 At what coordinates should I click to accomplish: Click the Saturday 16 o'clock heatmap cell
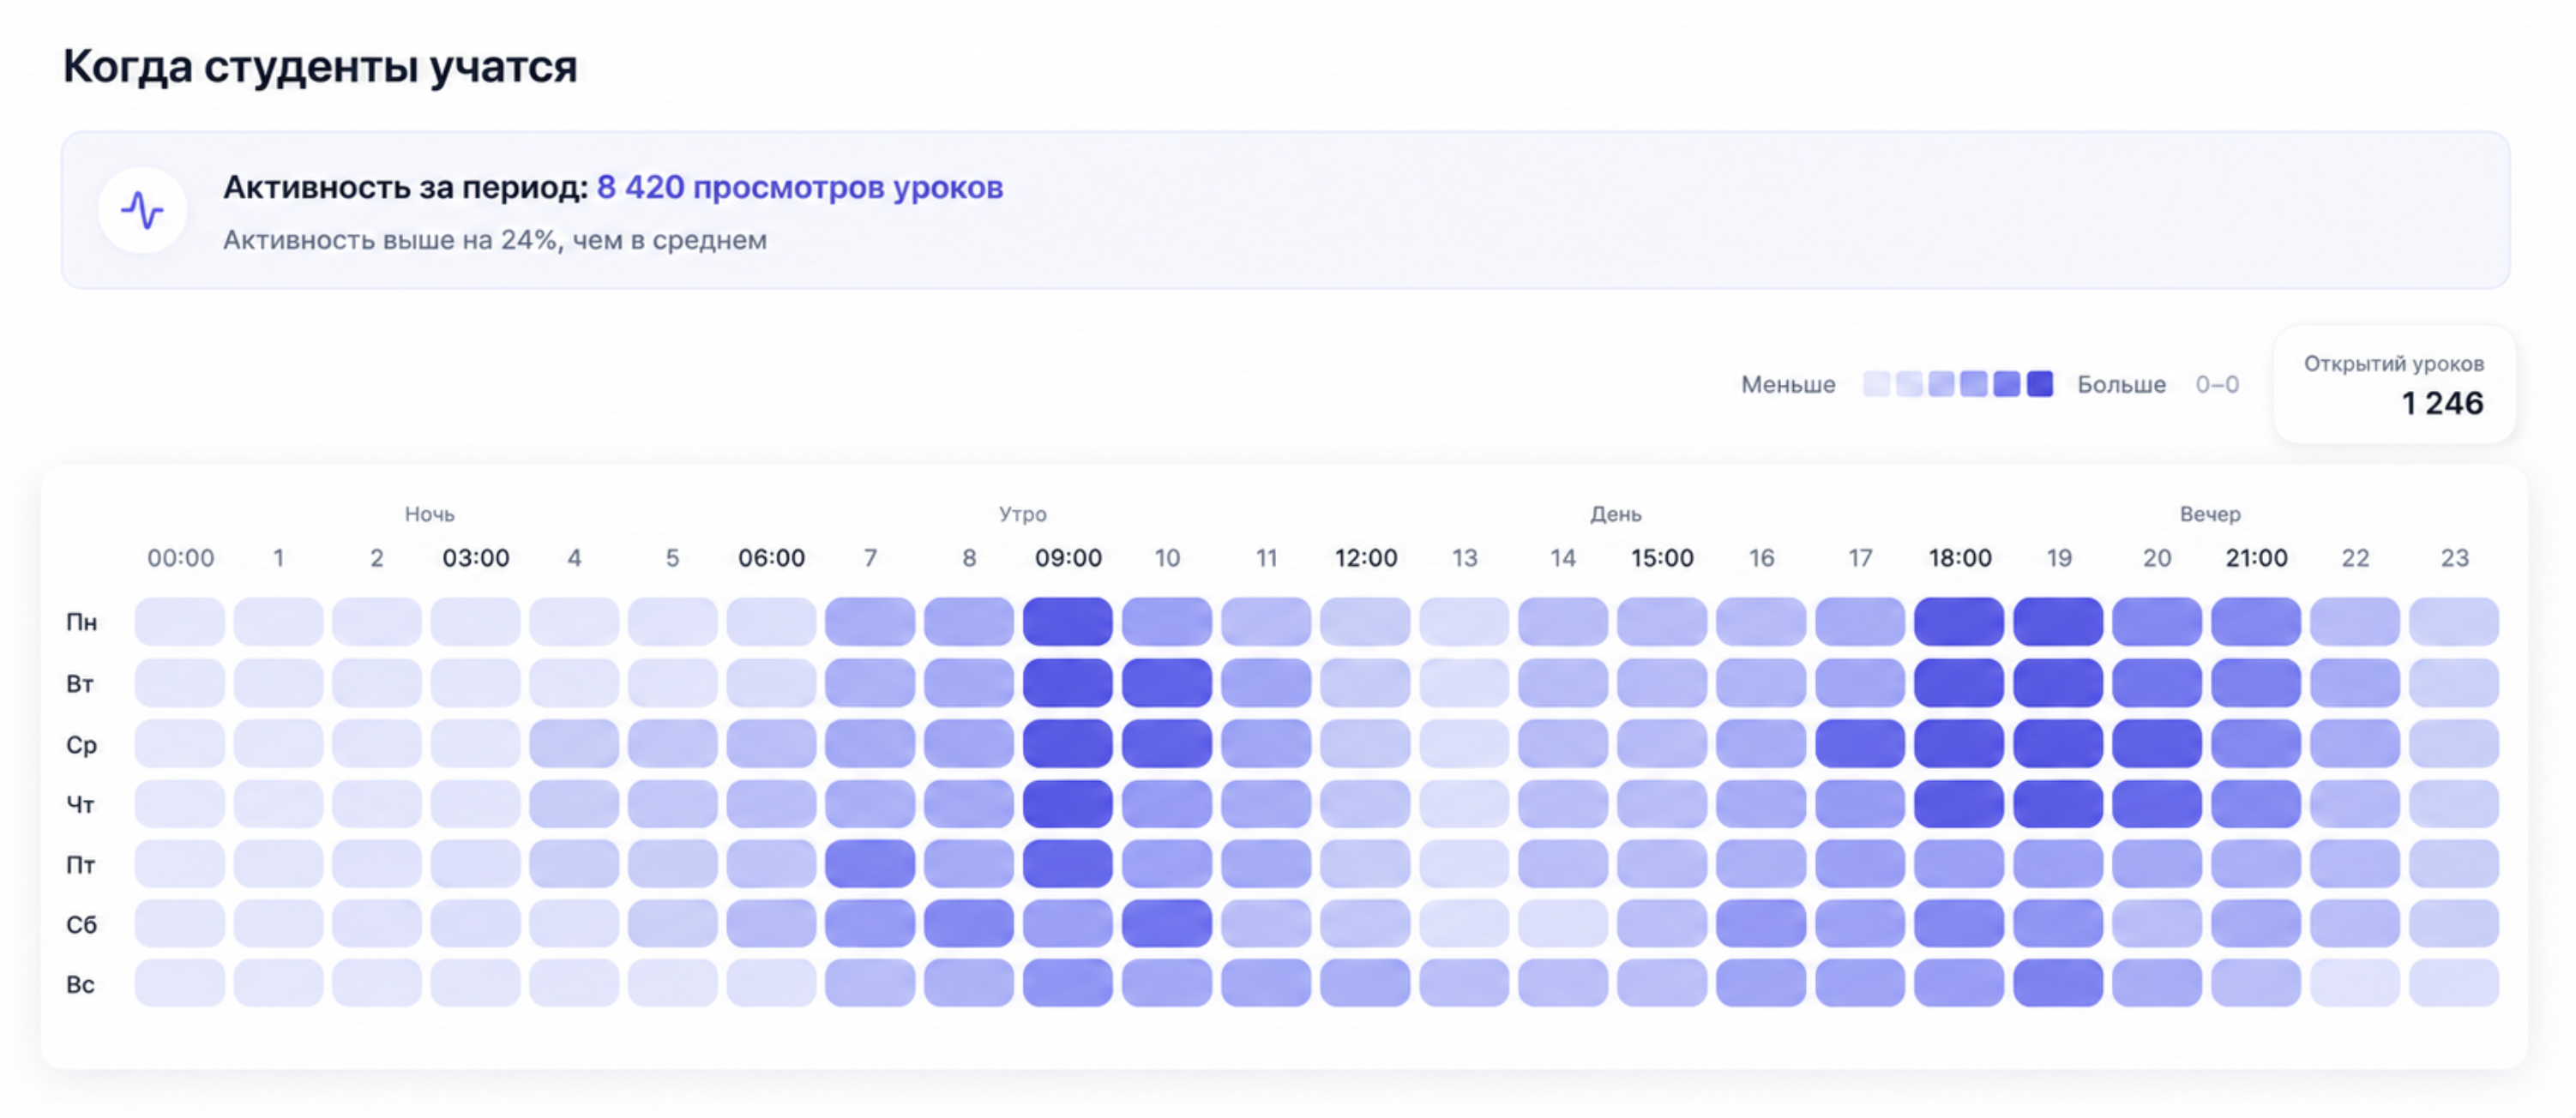(x=1760, y=923)
